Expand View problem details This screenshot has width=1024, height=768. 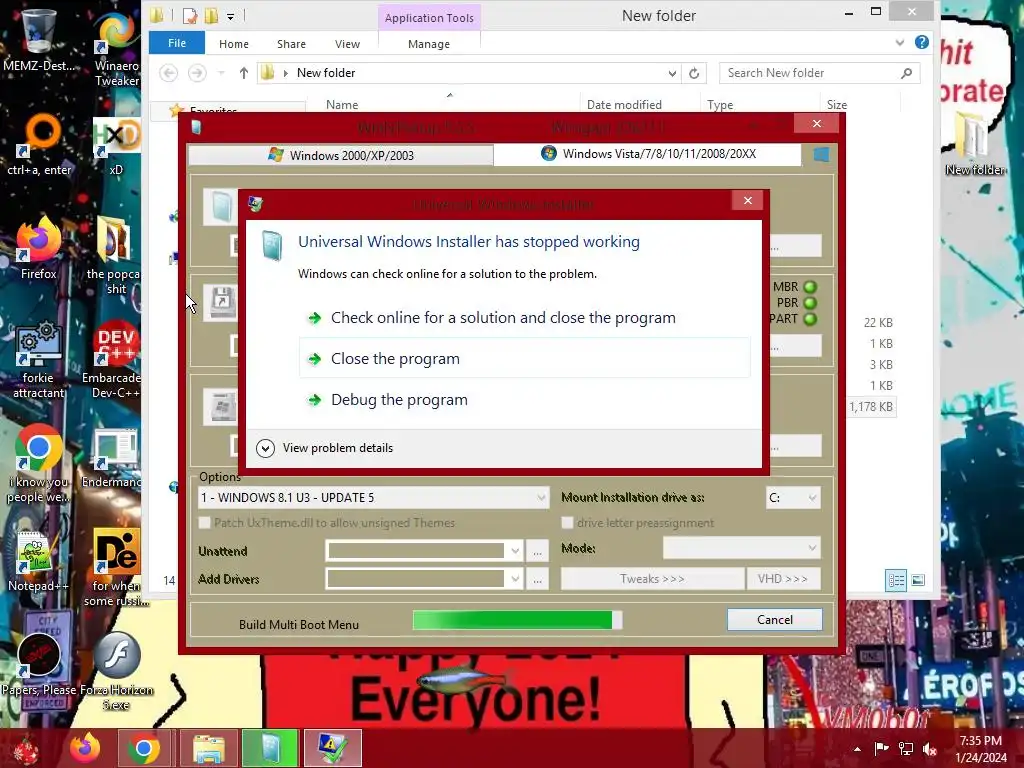(x=325, y=448)
